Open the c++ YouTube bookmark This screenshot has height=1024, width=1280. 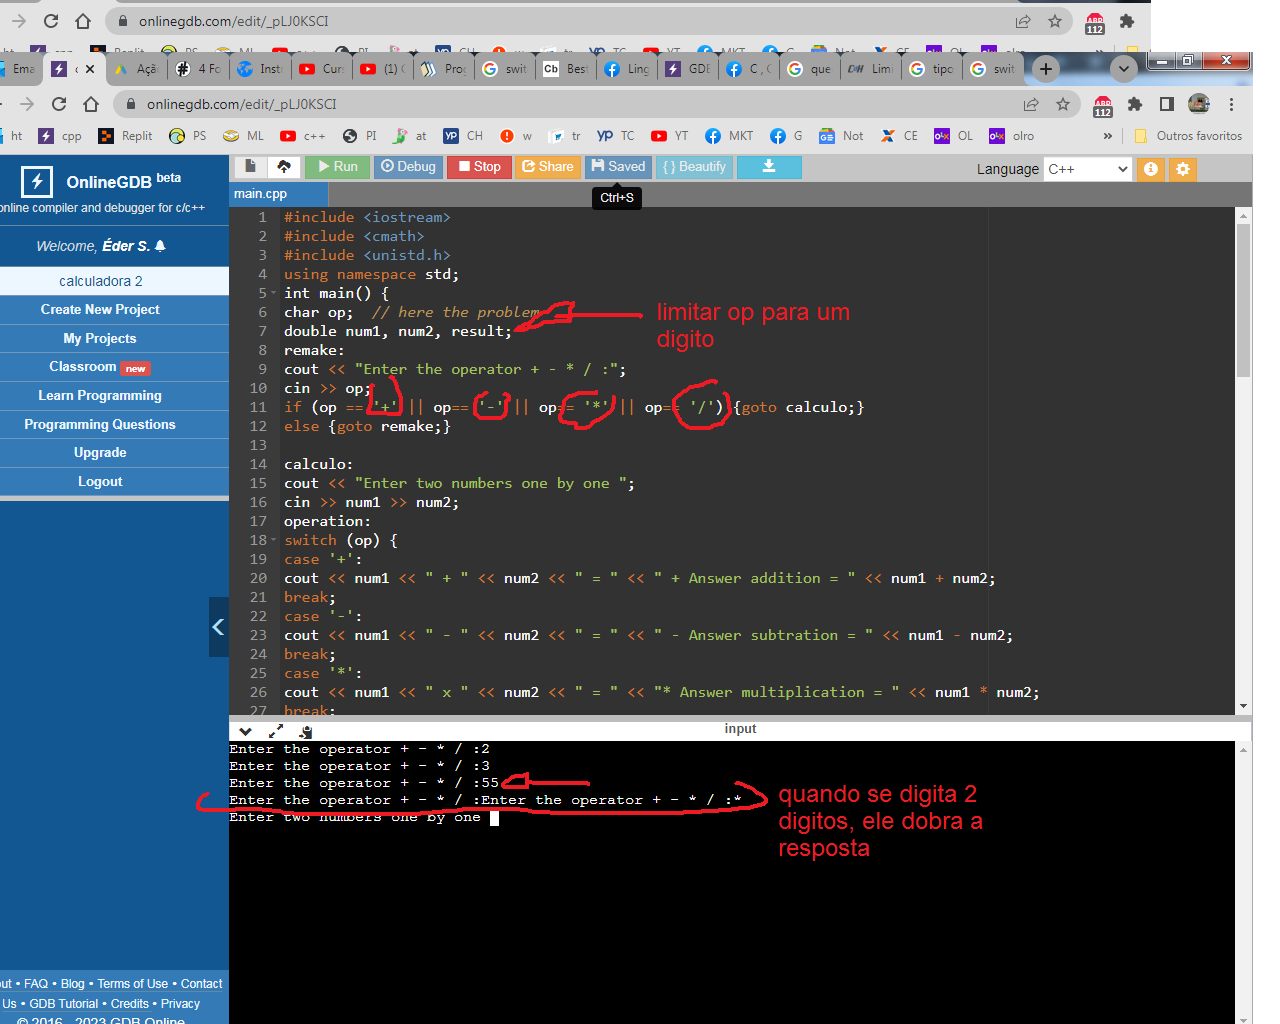[x=303, y=136]
